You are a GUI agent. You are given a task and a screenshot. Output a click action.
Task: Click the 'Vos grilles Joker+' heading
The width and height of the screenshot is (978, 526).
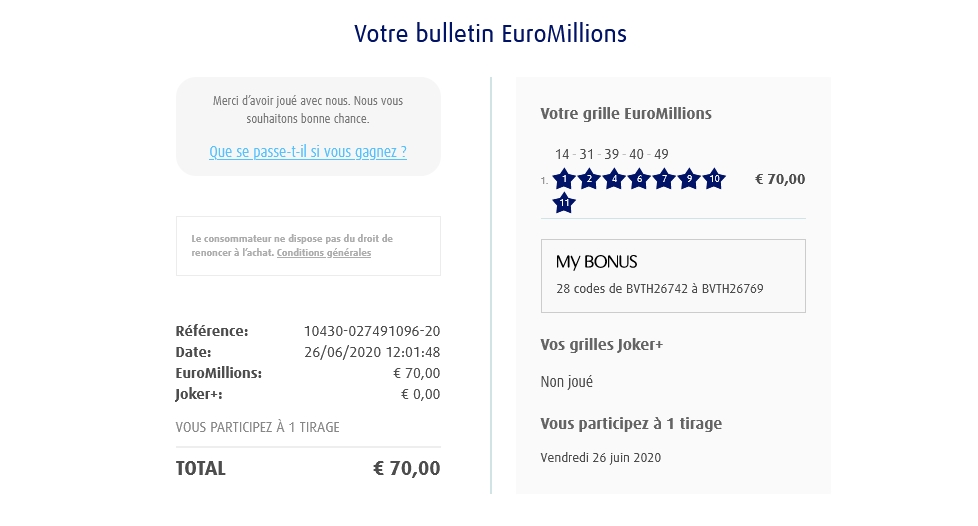click(x=602, y=345)
